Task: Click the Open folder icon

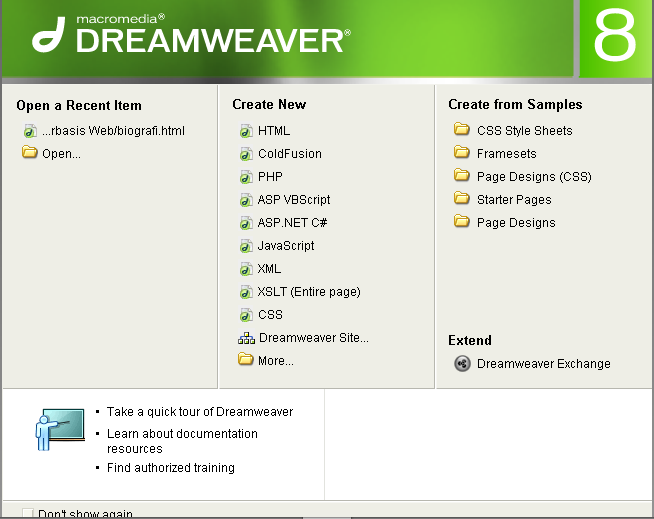Action: (30, 152)
